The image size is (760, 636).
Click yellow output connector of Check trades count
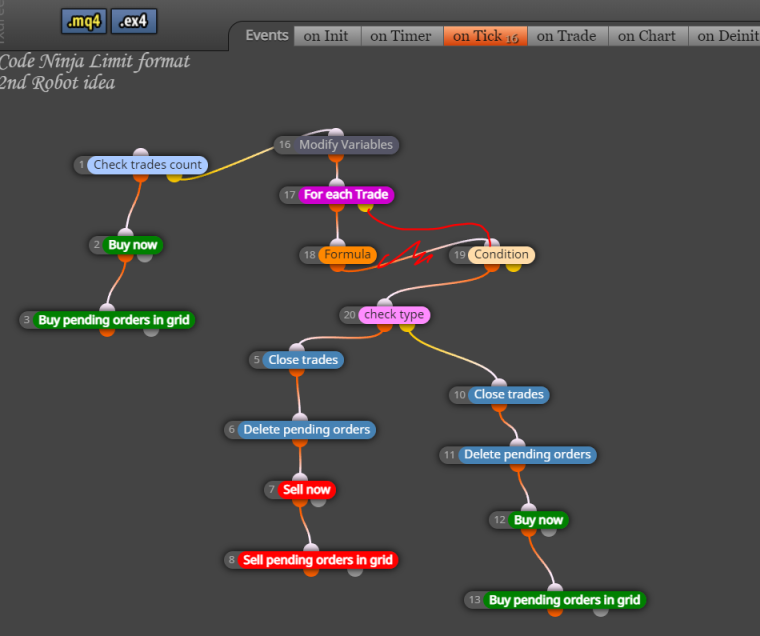tap(174, 177)
